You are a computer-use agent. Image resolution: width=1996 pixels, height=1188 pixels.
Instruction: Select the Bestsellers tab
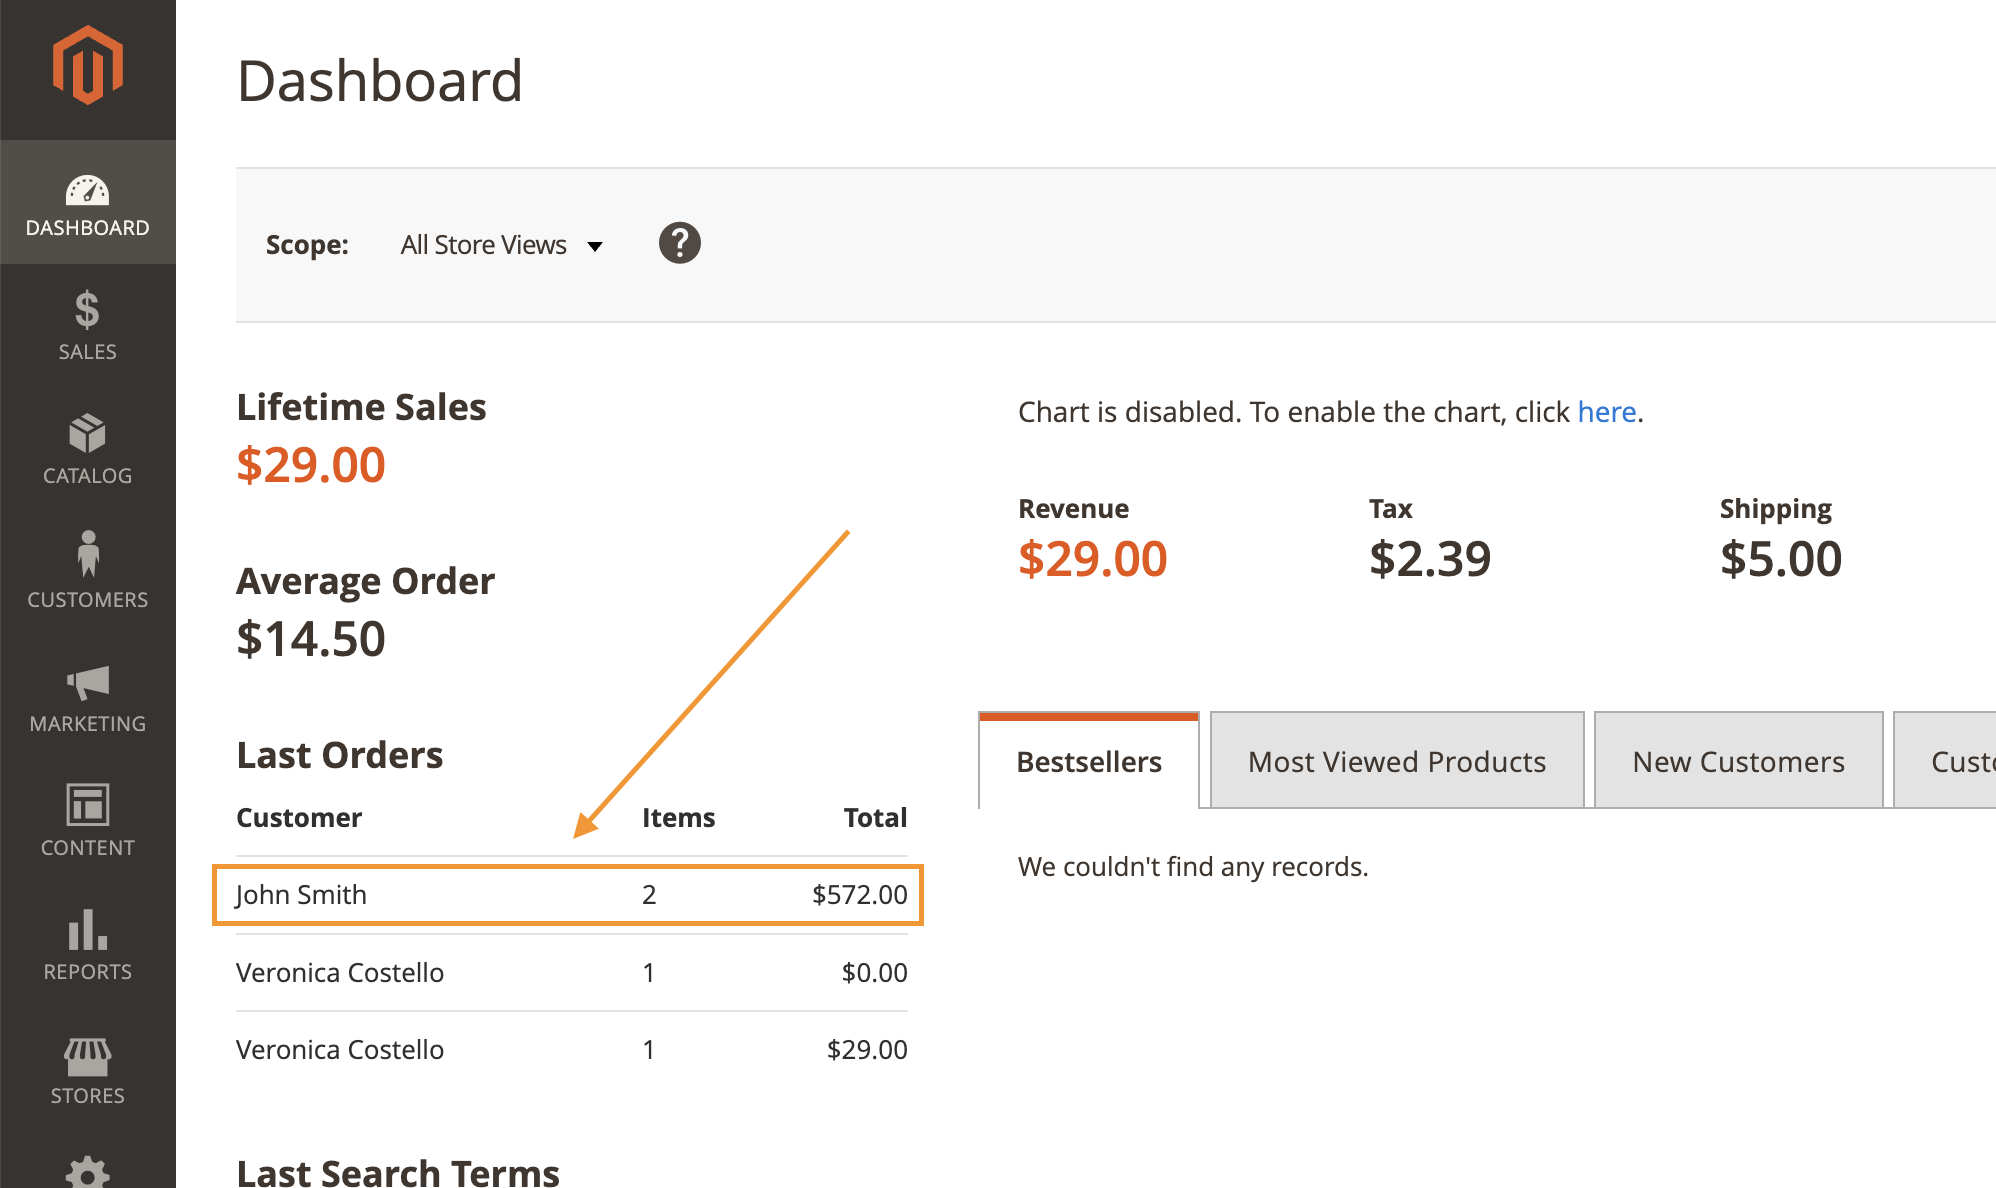click(1088, 760)
